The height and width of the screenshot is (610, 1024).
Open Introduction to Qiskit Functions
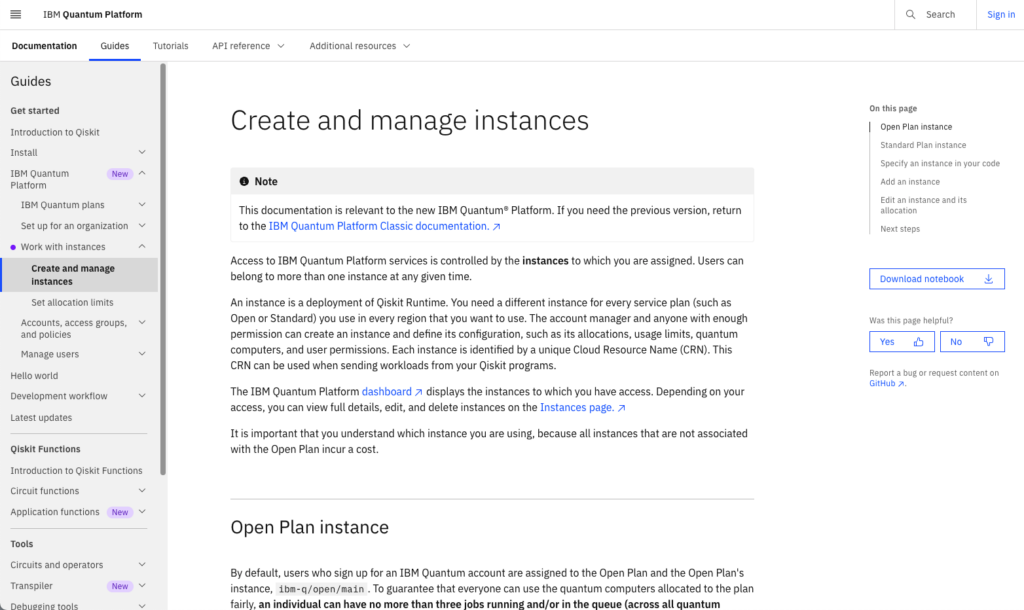(x=76, y=470)
